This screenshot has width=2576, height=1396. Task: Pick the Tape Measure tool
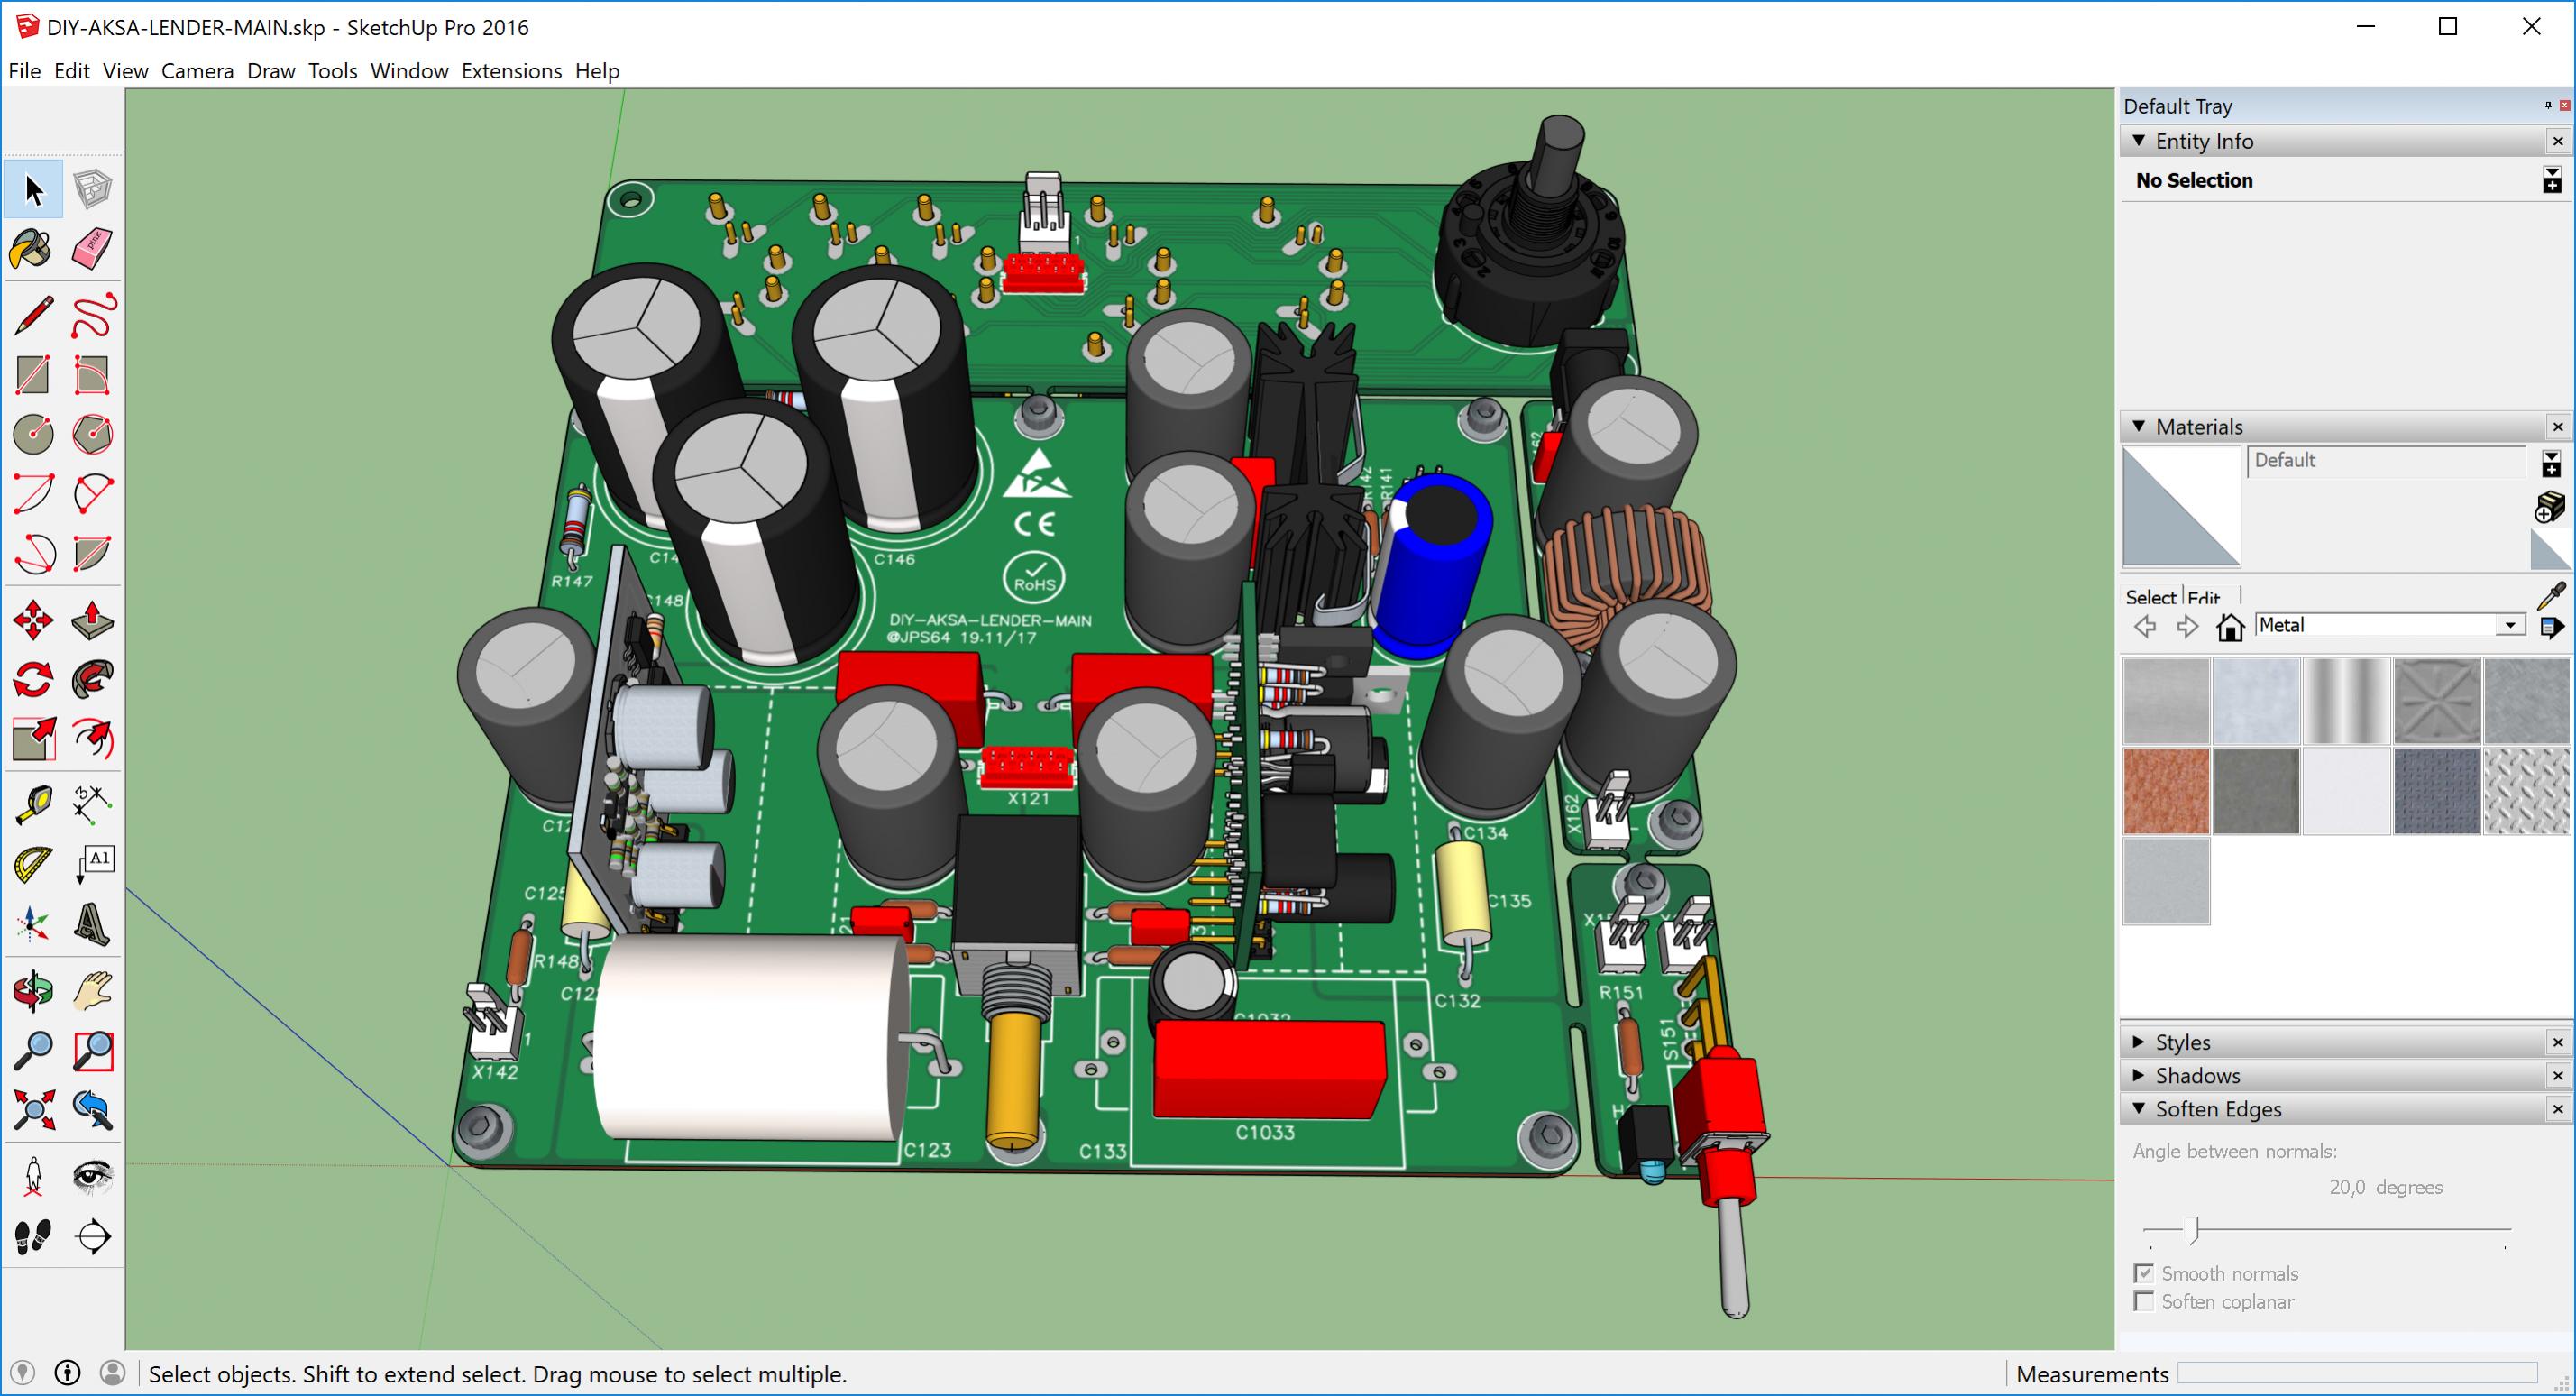pyautogui.click(x=33, y=804)
